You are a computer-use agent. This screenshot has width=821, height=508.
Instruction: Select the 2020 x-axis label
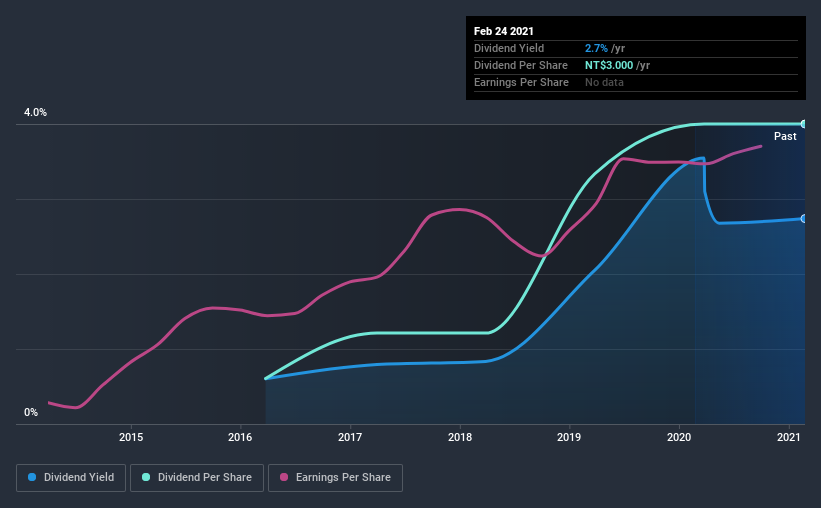679,437
